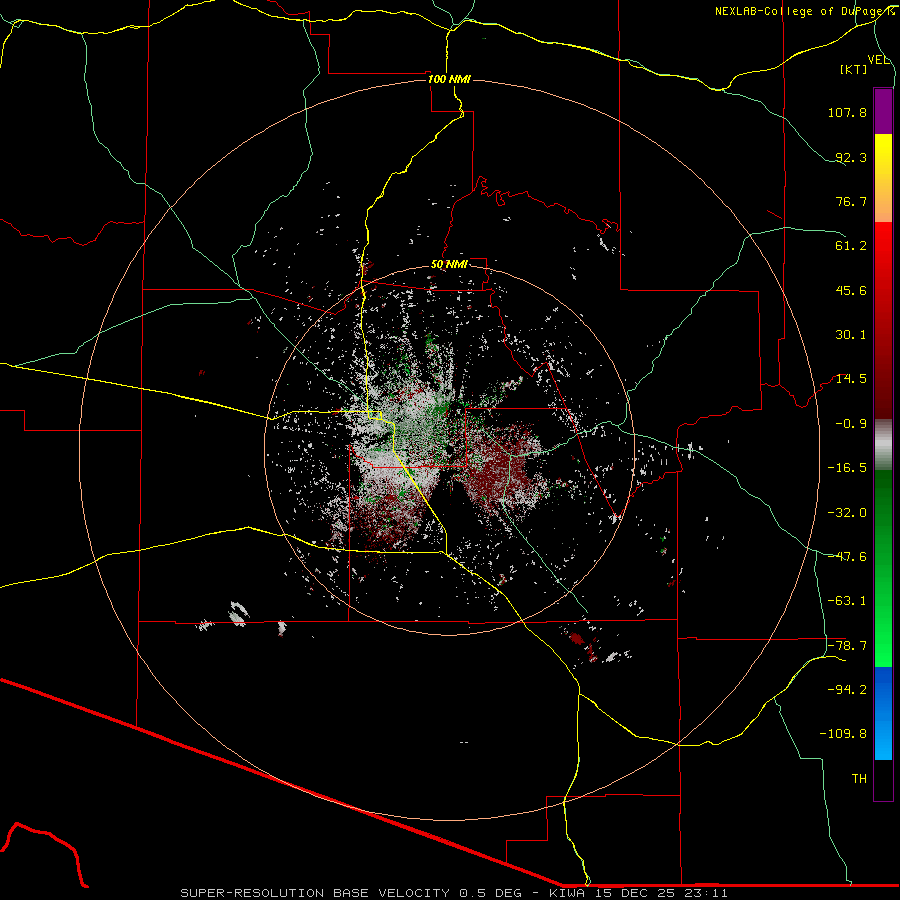
Task: Click the TH legend label
Action: pyautogui.click(x=859, y=779)
